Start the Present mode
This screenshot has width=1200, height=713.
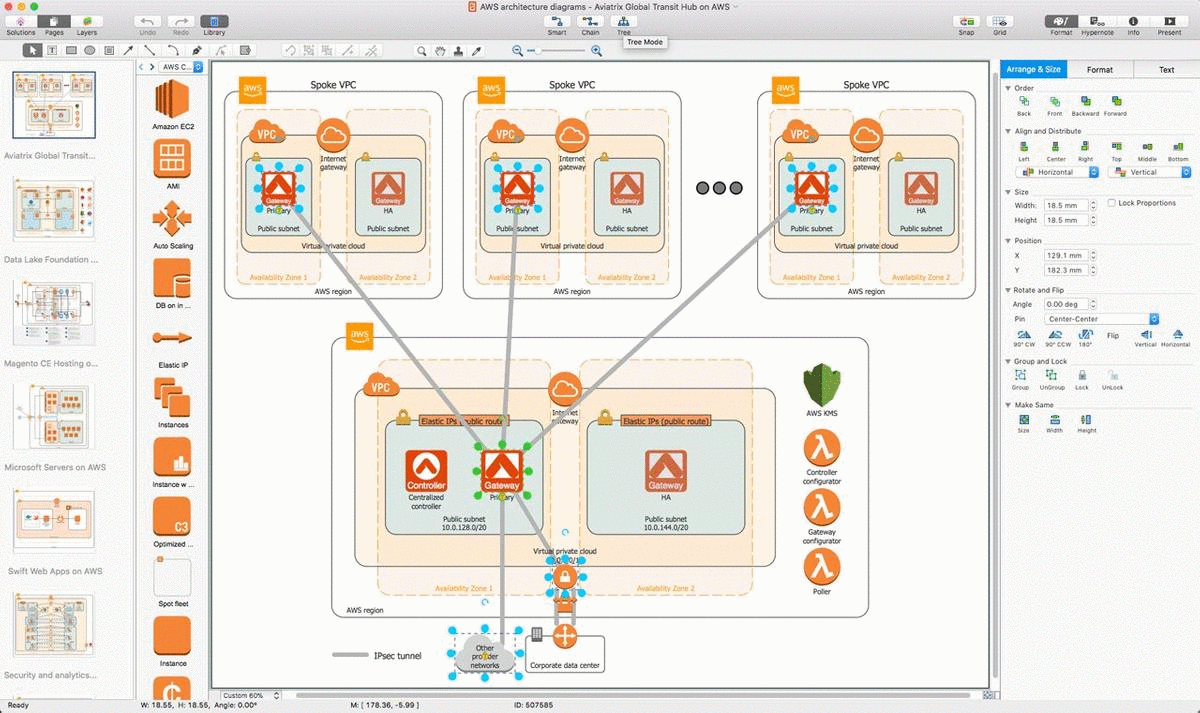1169,21
